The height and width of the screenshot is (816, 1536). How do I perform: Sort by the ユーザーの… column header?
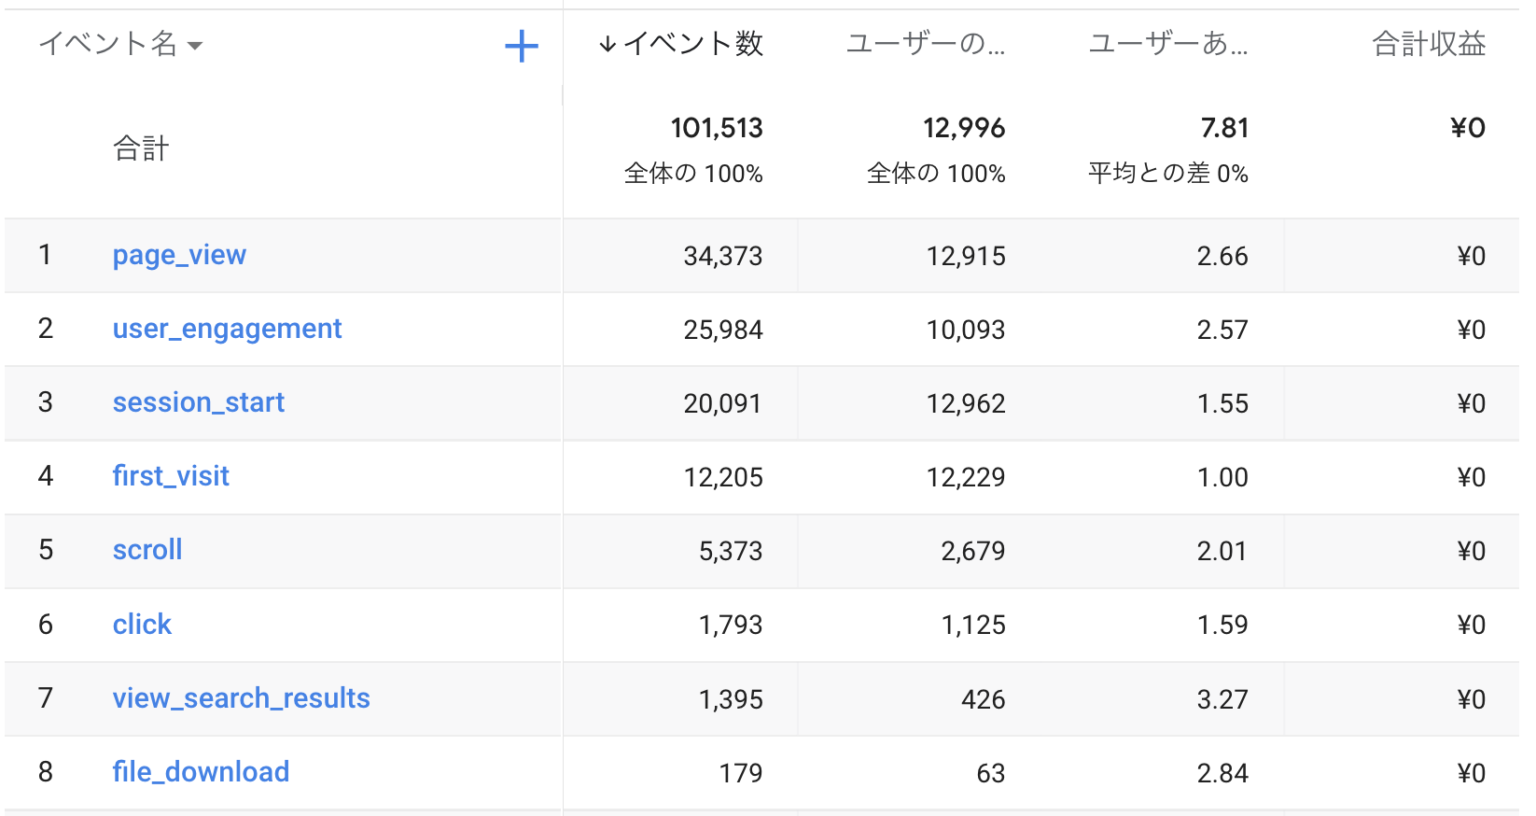[925, 44]
